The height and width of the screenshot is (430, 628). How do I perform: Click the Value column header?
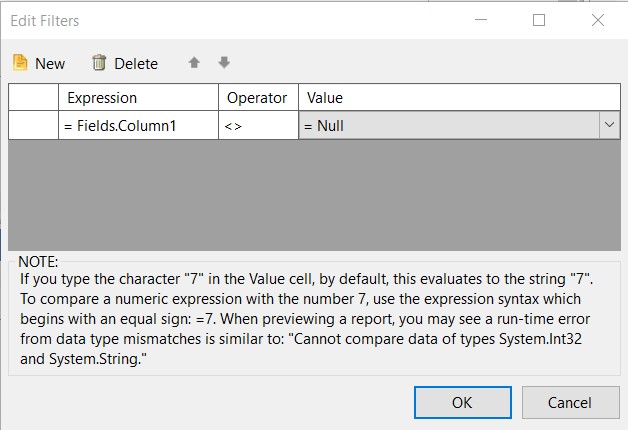coord(458,98)
